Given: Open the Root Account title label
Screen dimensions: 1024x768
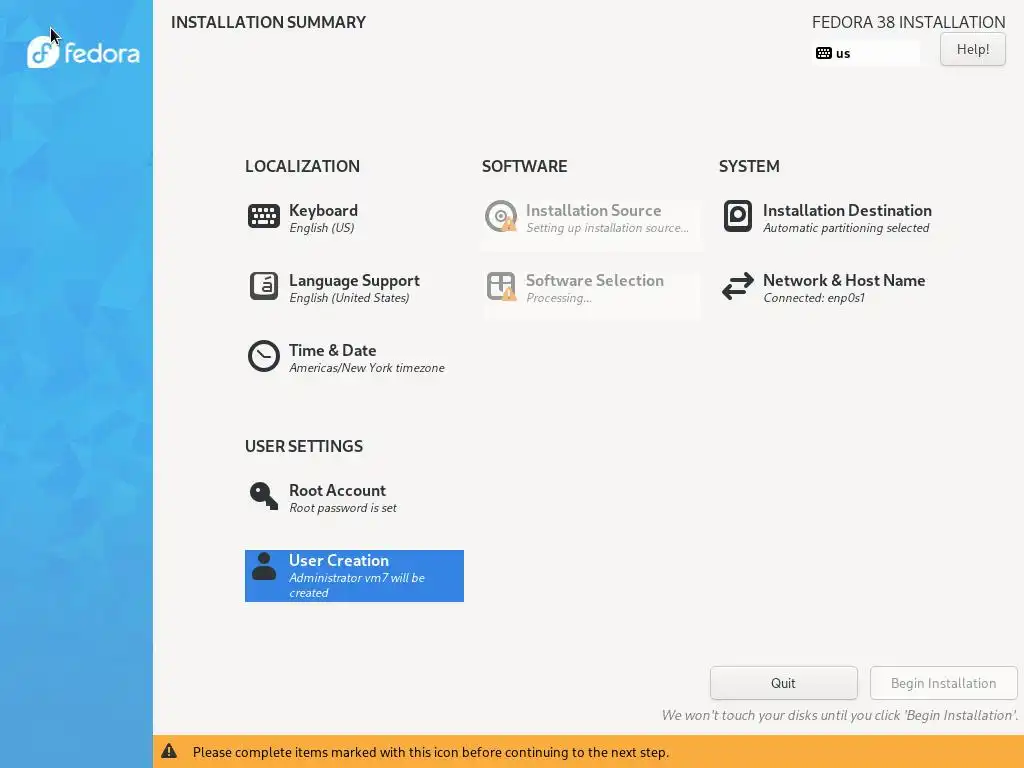Looking at the screenshot, I should (337, 490).
